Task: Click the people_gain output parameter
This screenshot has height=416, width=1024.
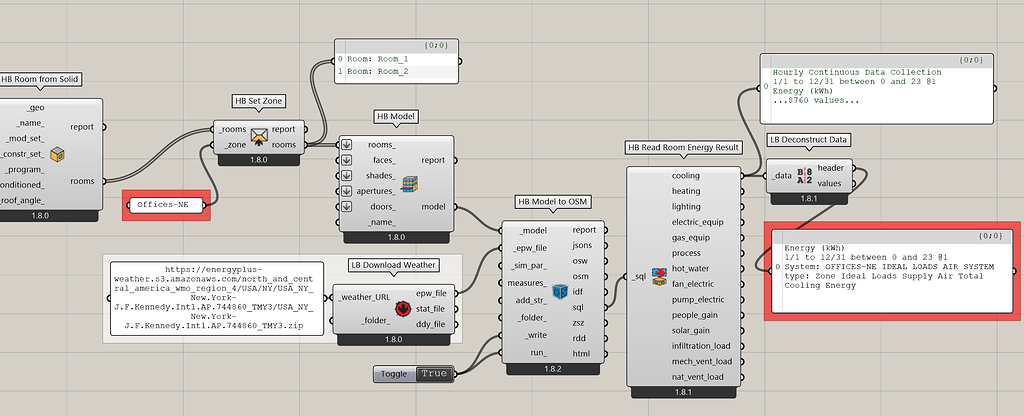Action: tap(695, 315)
